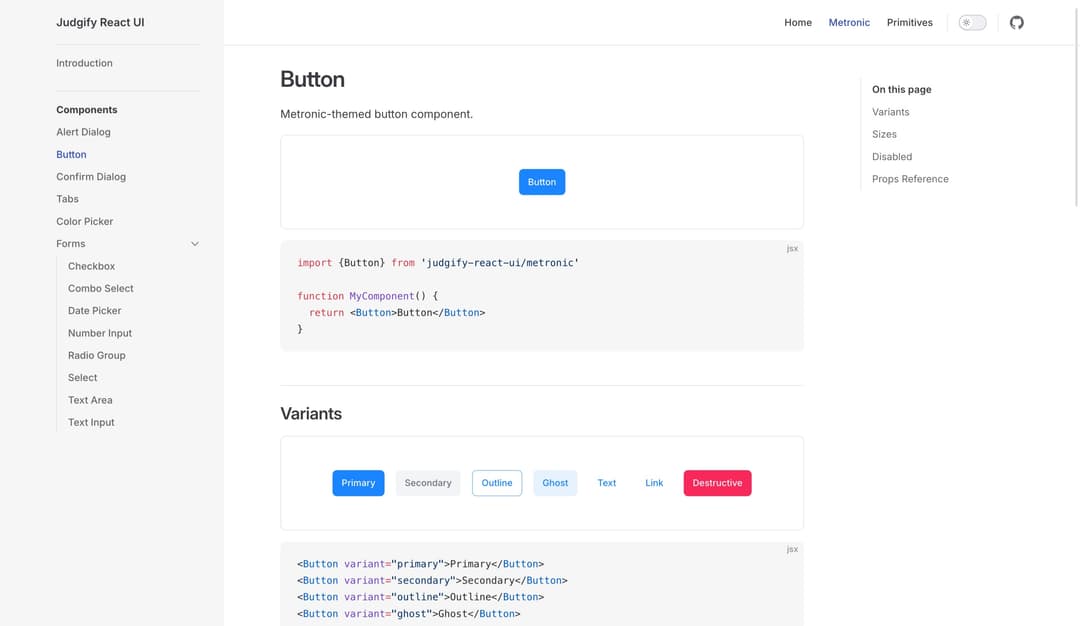The height and width of the screenshot is (626, 1080).
Task: Click the variant="primary" code line
Action: [x=420, y=563]
